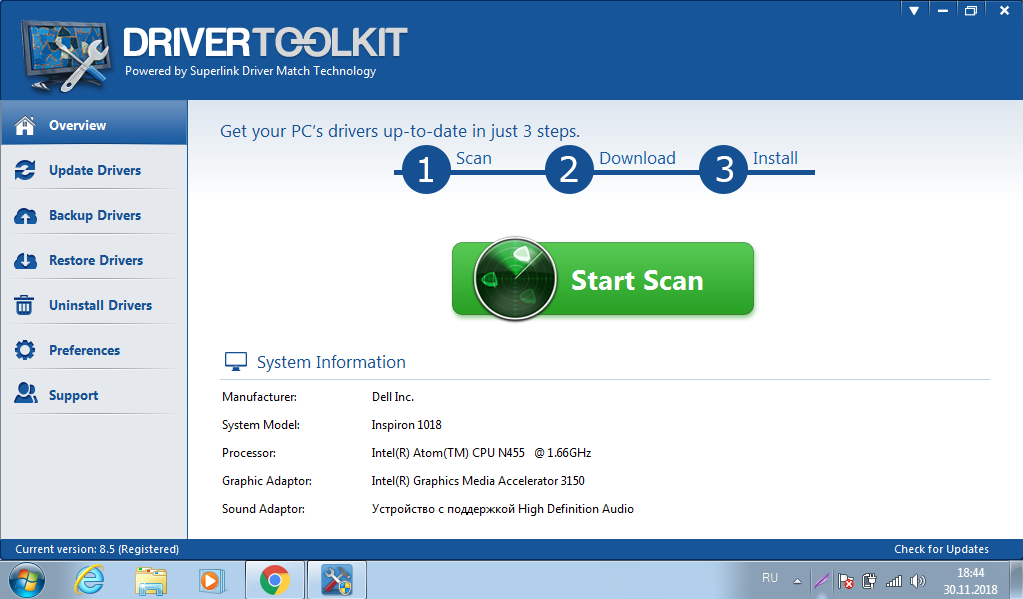Switch to Google Chrome on taskbar

275,580
